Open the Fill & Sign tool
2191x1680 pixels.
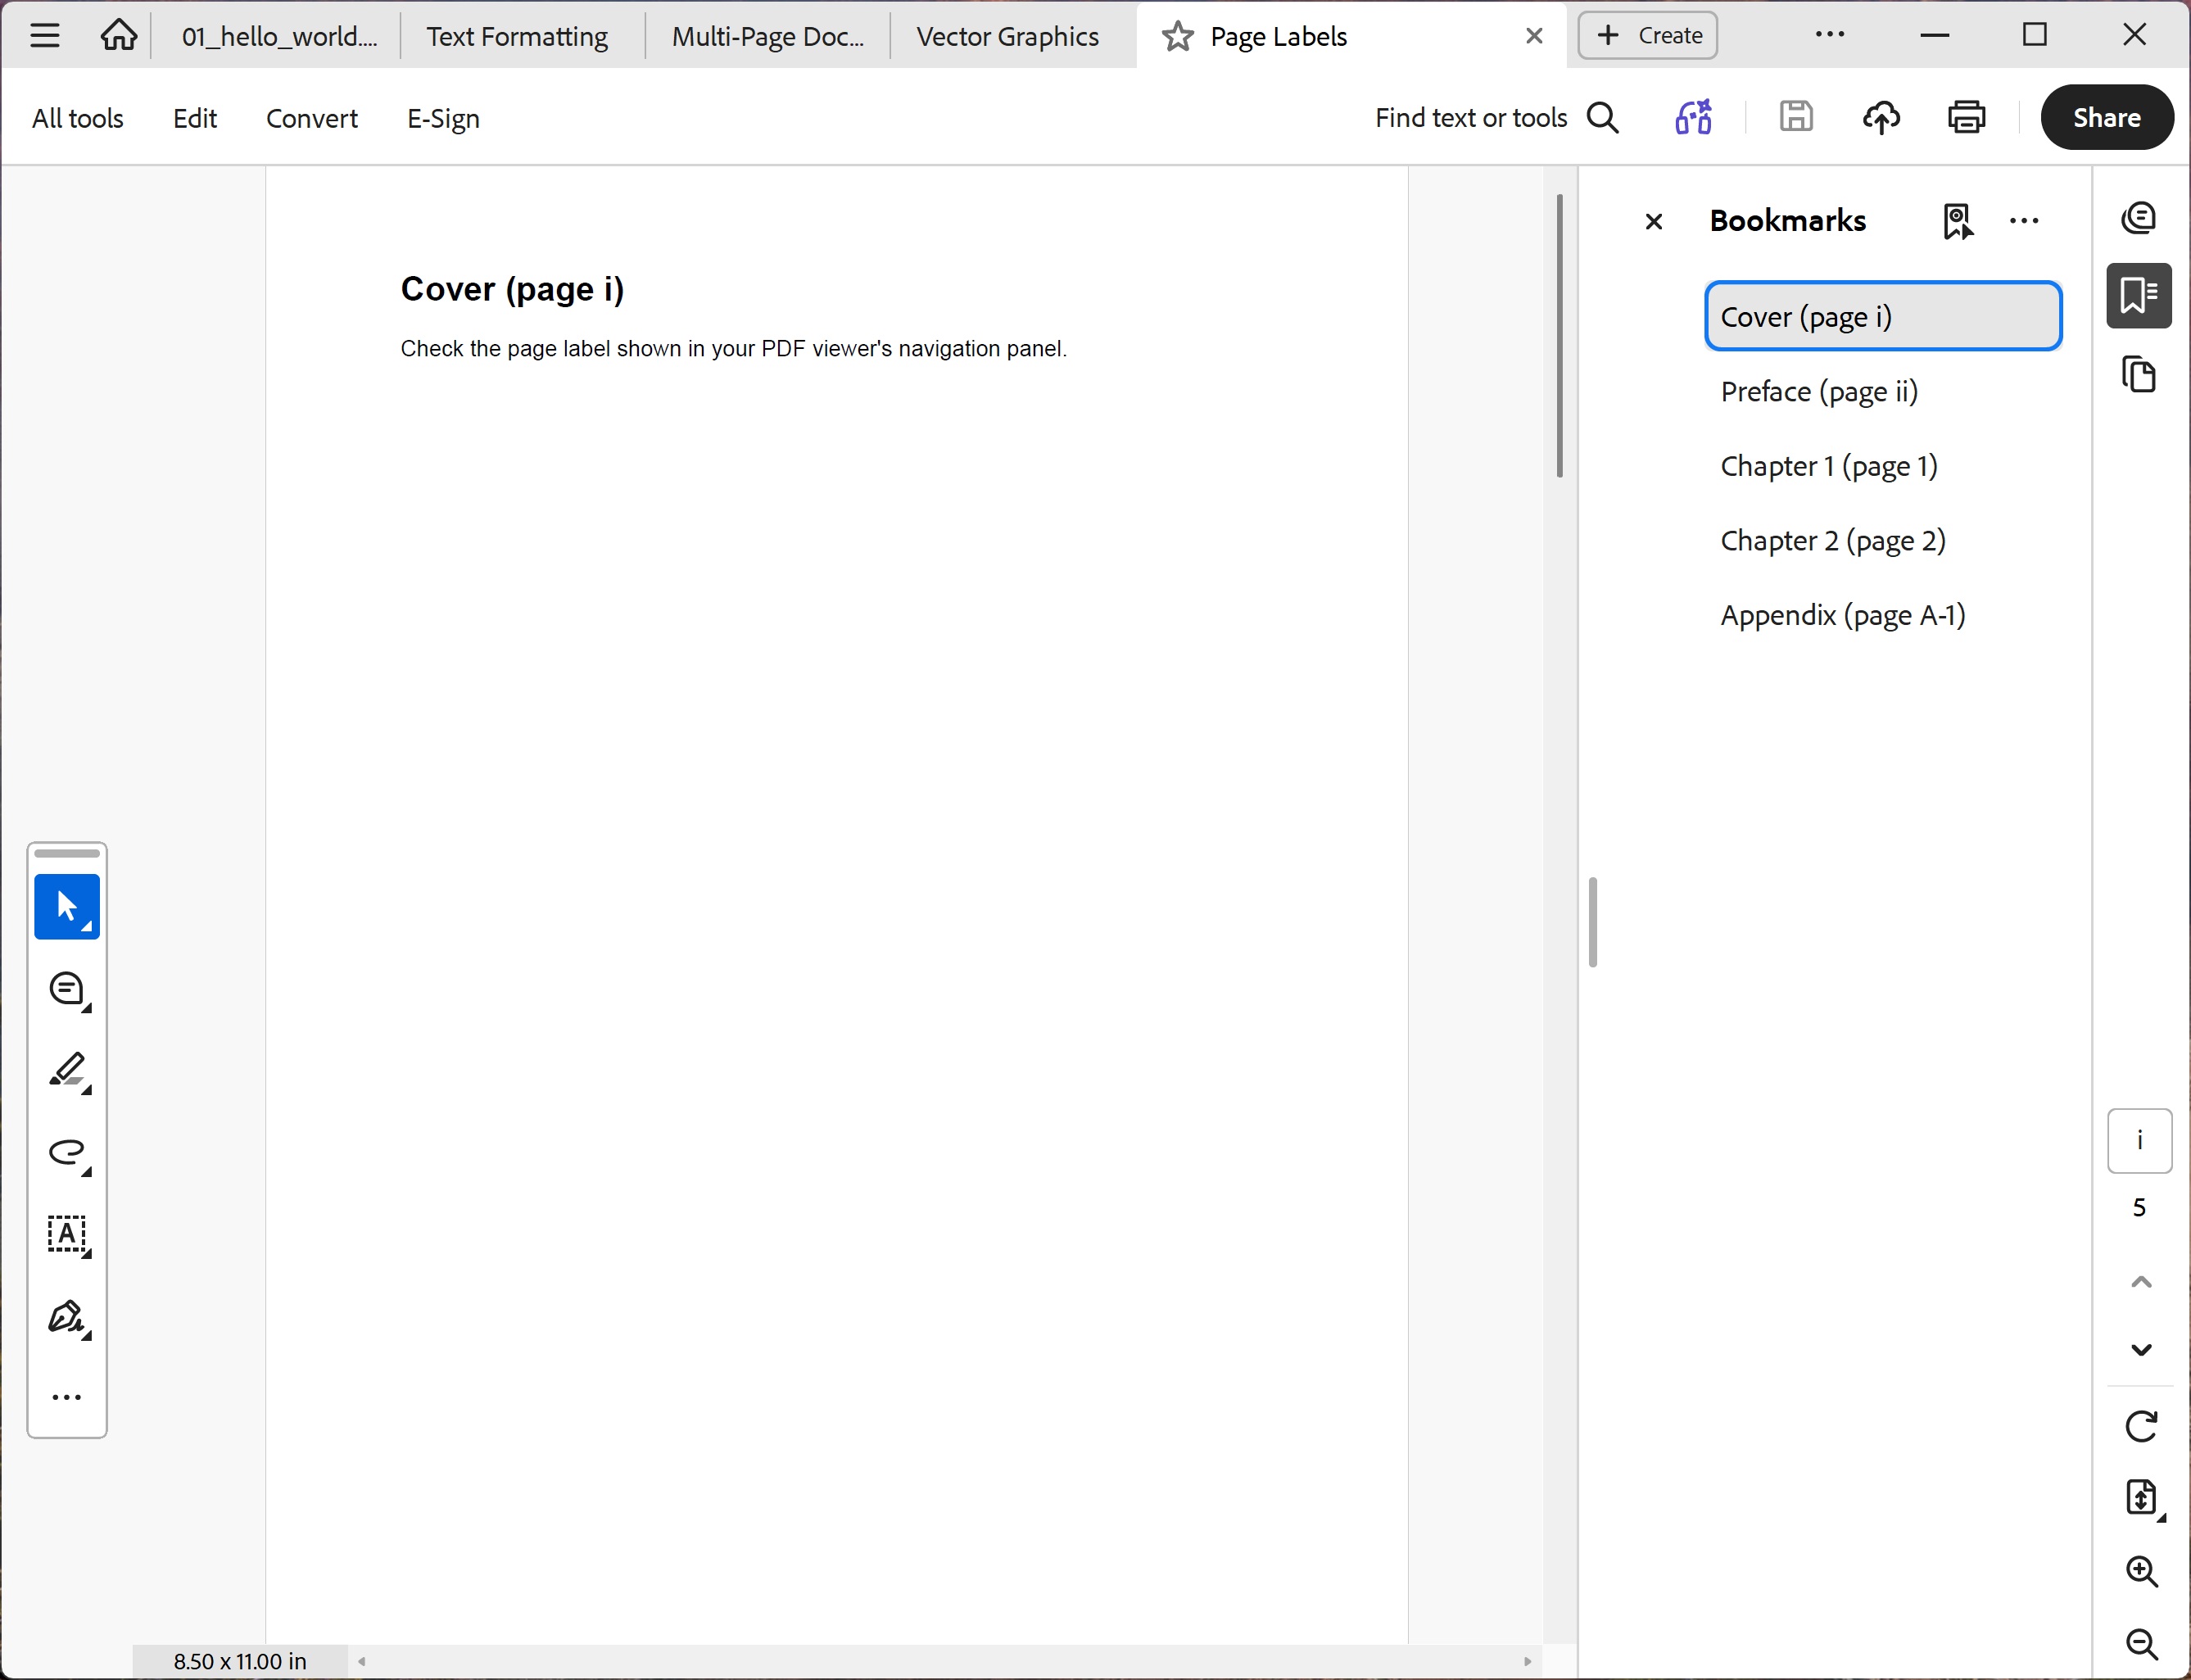tap(66, 1318)
